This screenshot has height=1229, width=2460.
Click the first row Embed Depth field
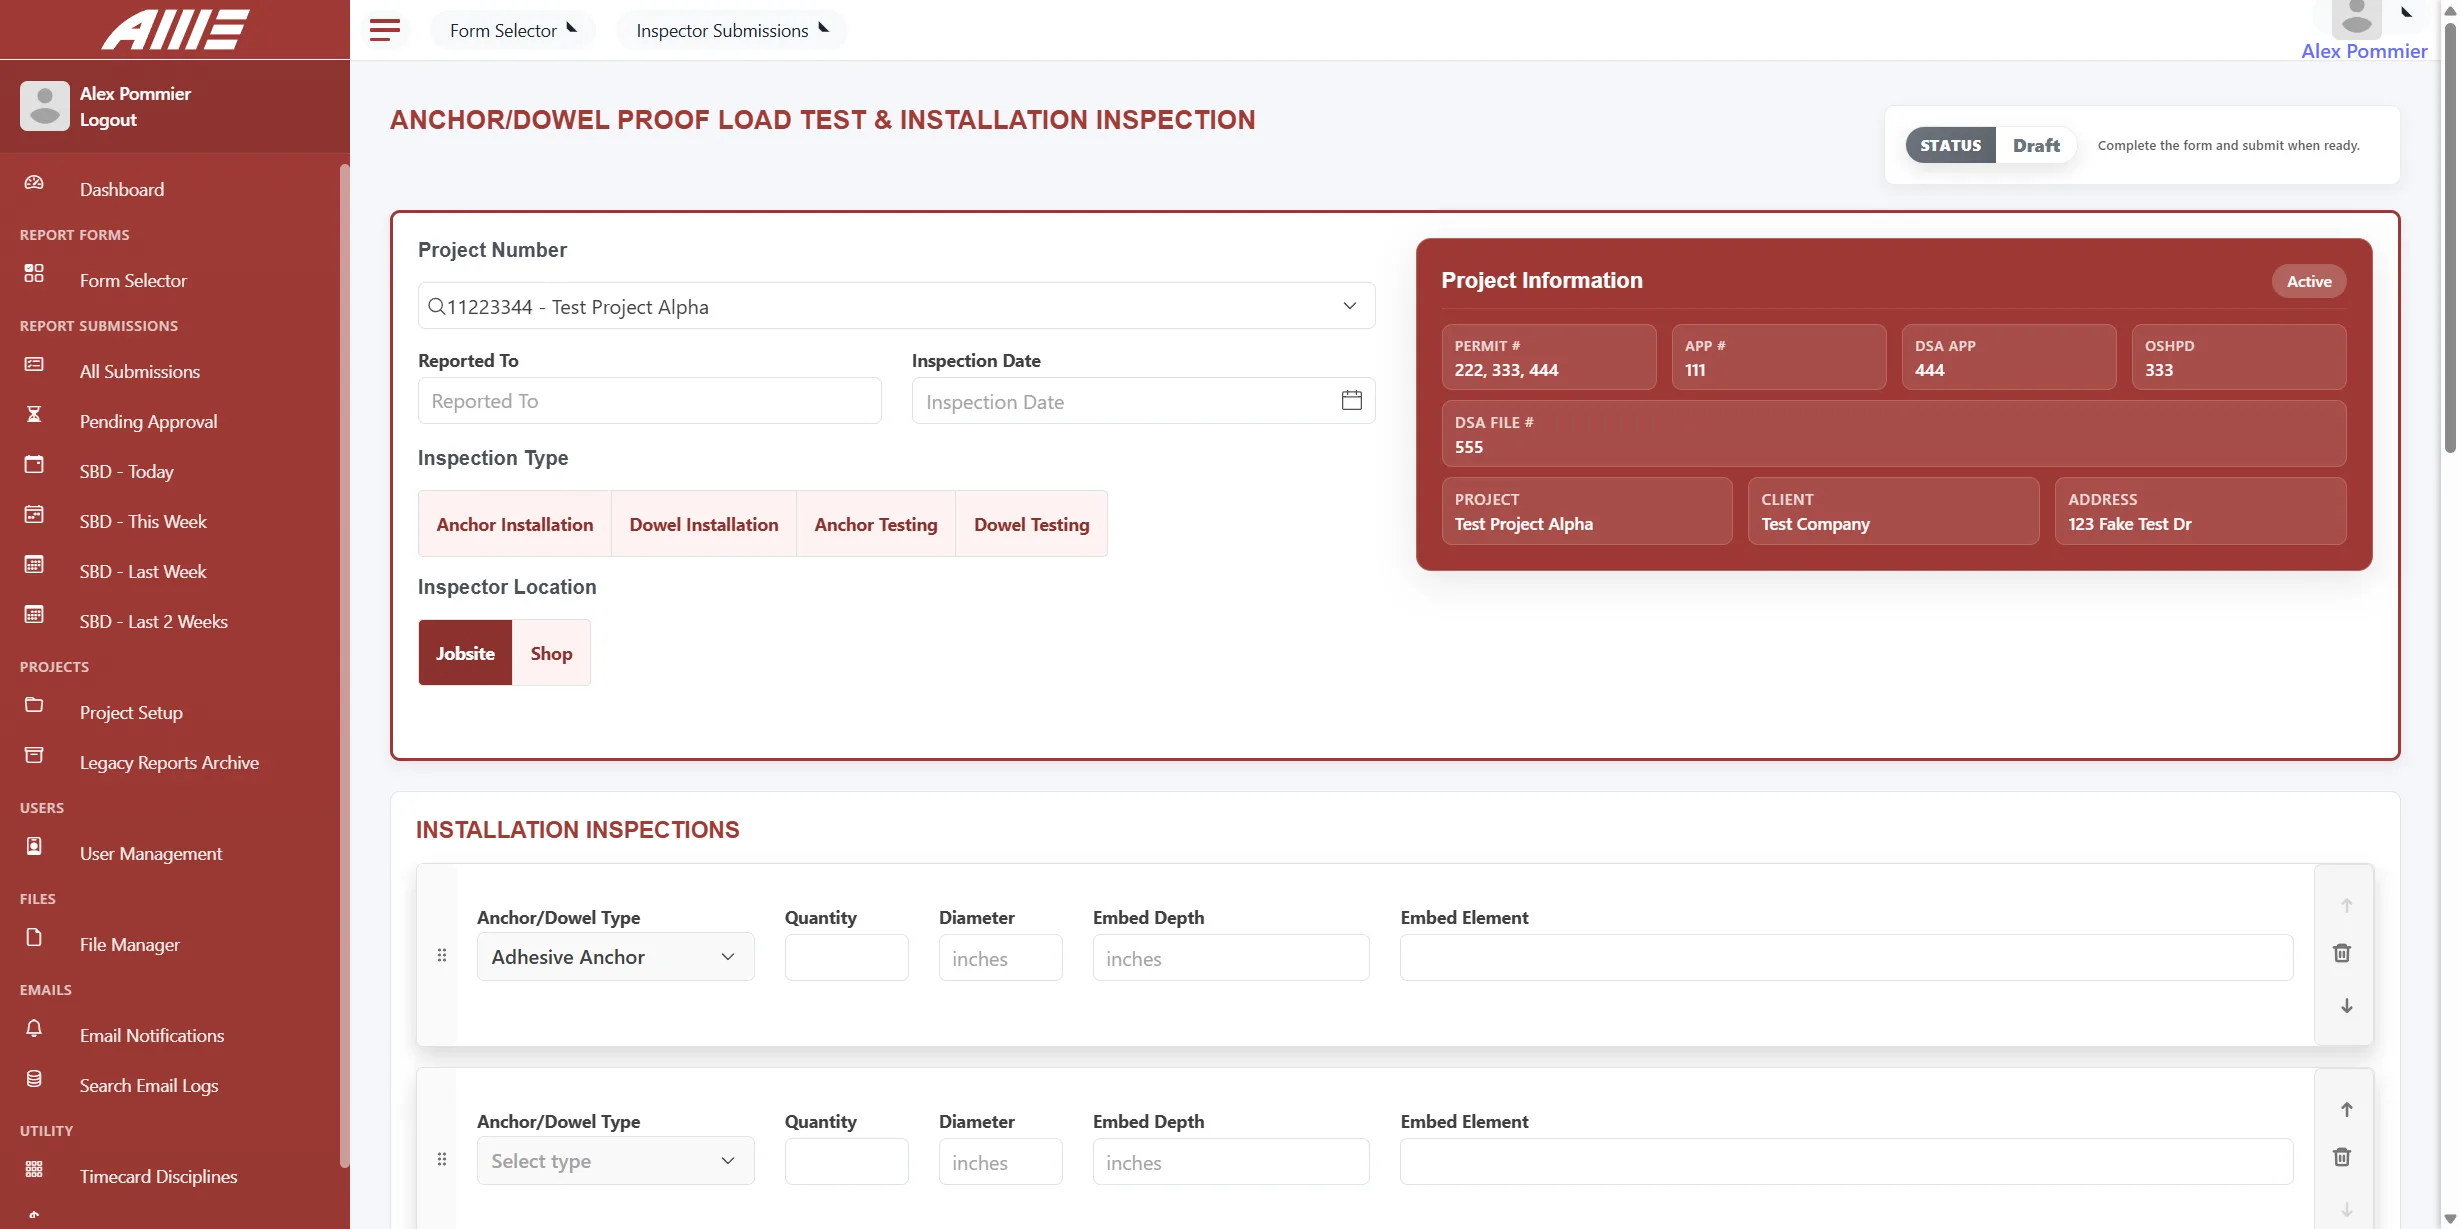click(1231, 957)
